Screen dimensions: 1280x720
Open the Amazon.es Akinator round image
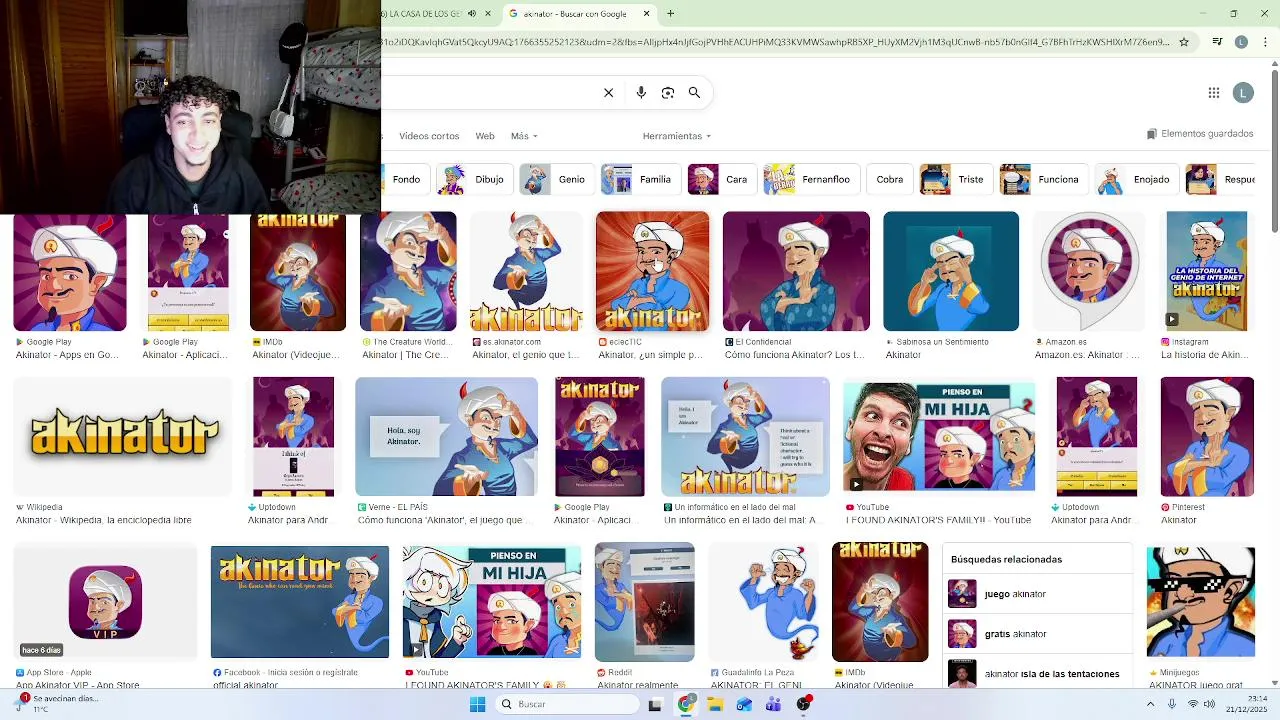pyautogui.click(x=1088, y=271)
